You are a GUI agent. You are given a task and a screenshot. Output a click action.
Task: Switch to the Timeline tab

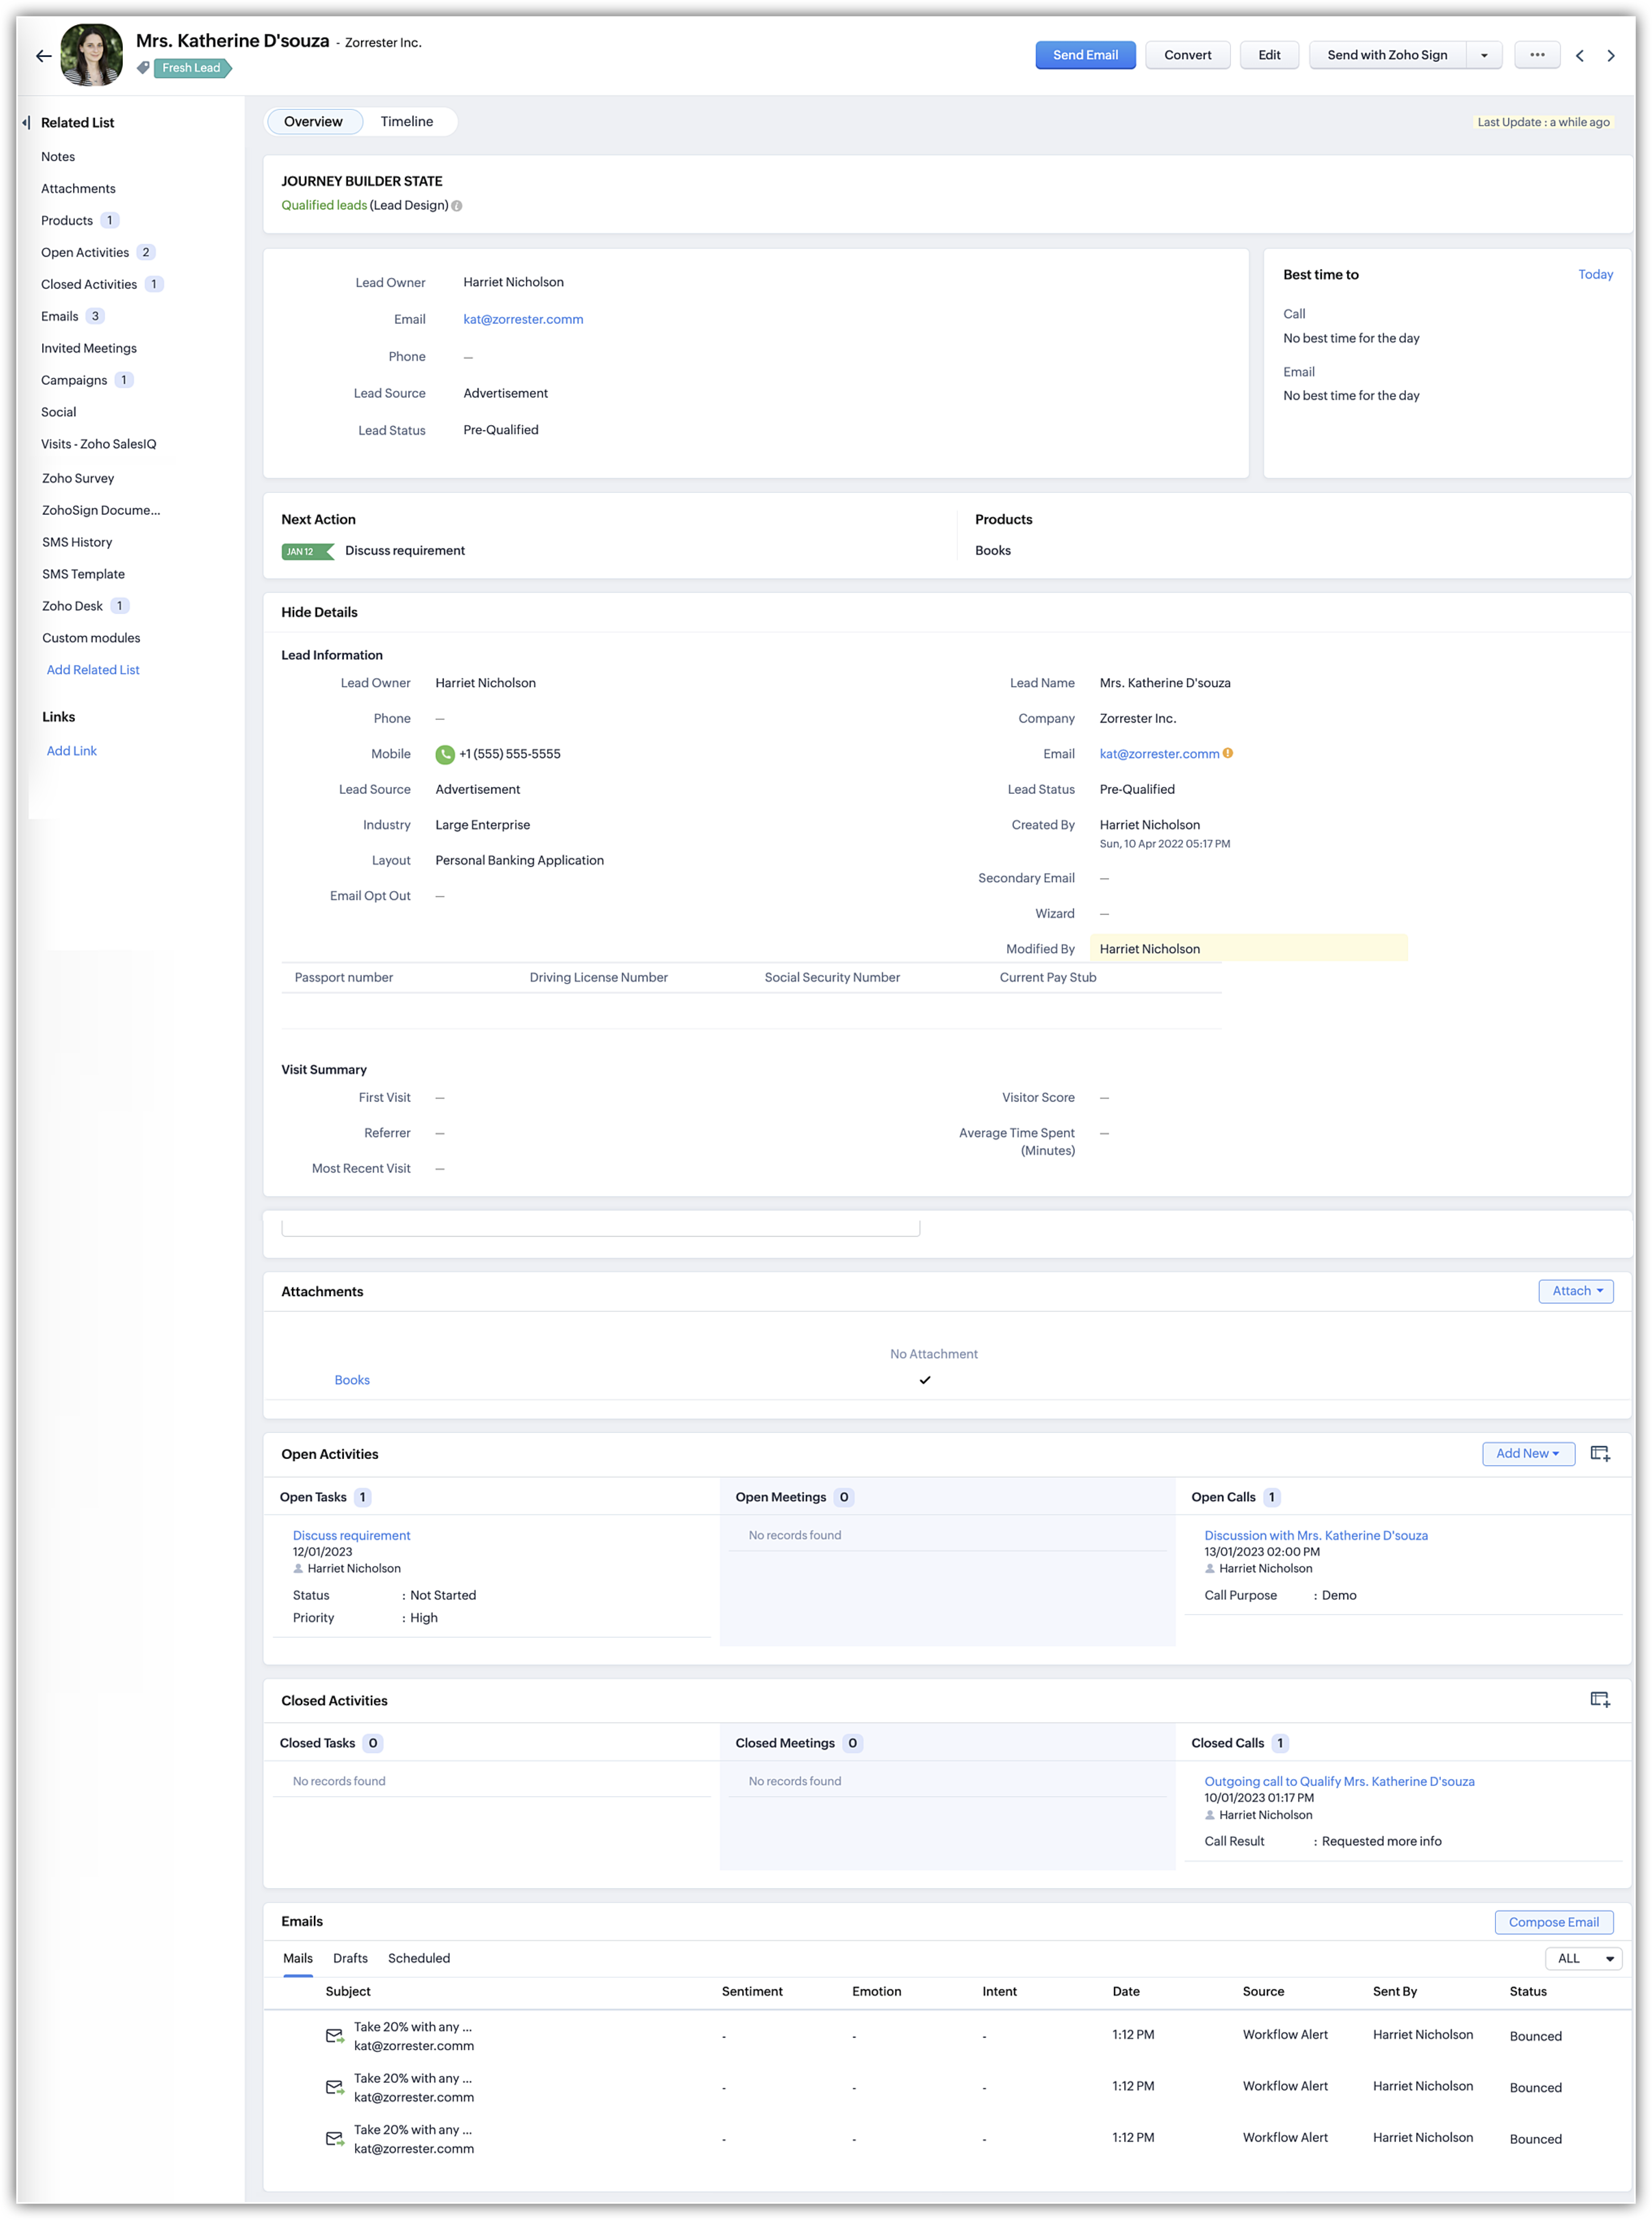pos(406,122)
